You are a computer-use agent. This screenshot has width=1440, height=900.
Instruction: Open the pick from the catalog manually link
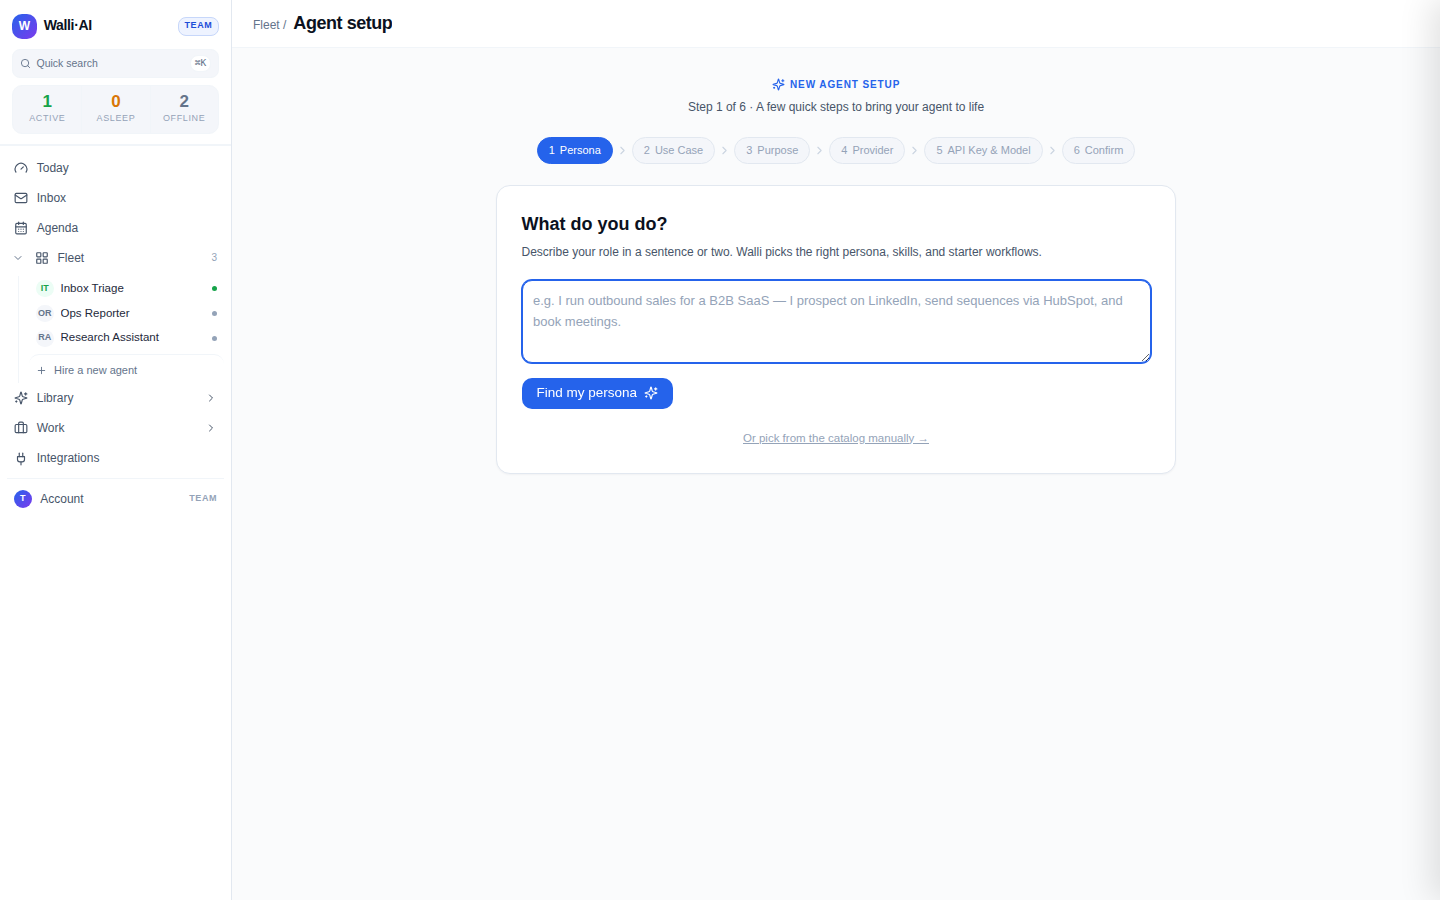coord(836,438)
